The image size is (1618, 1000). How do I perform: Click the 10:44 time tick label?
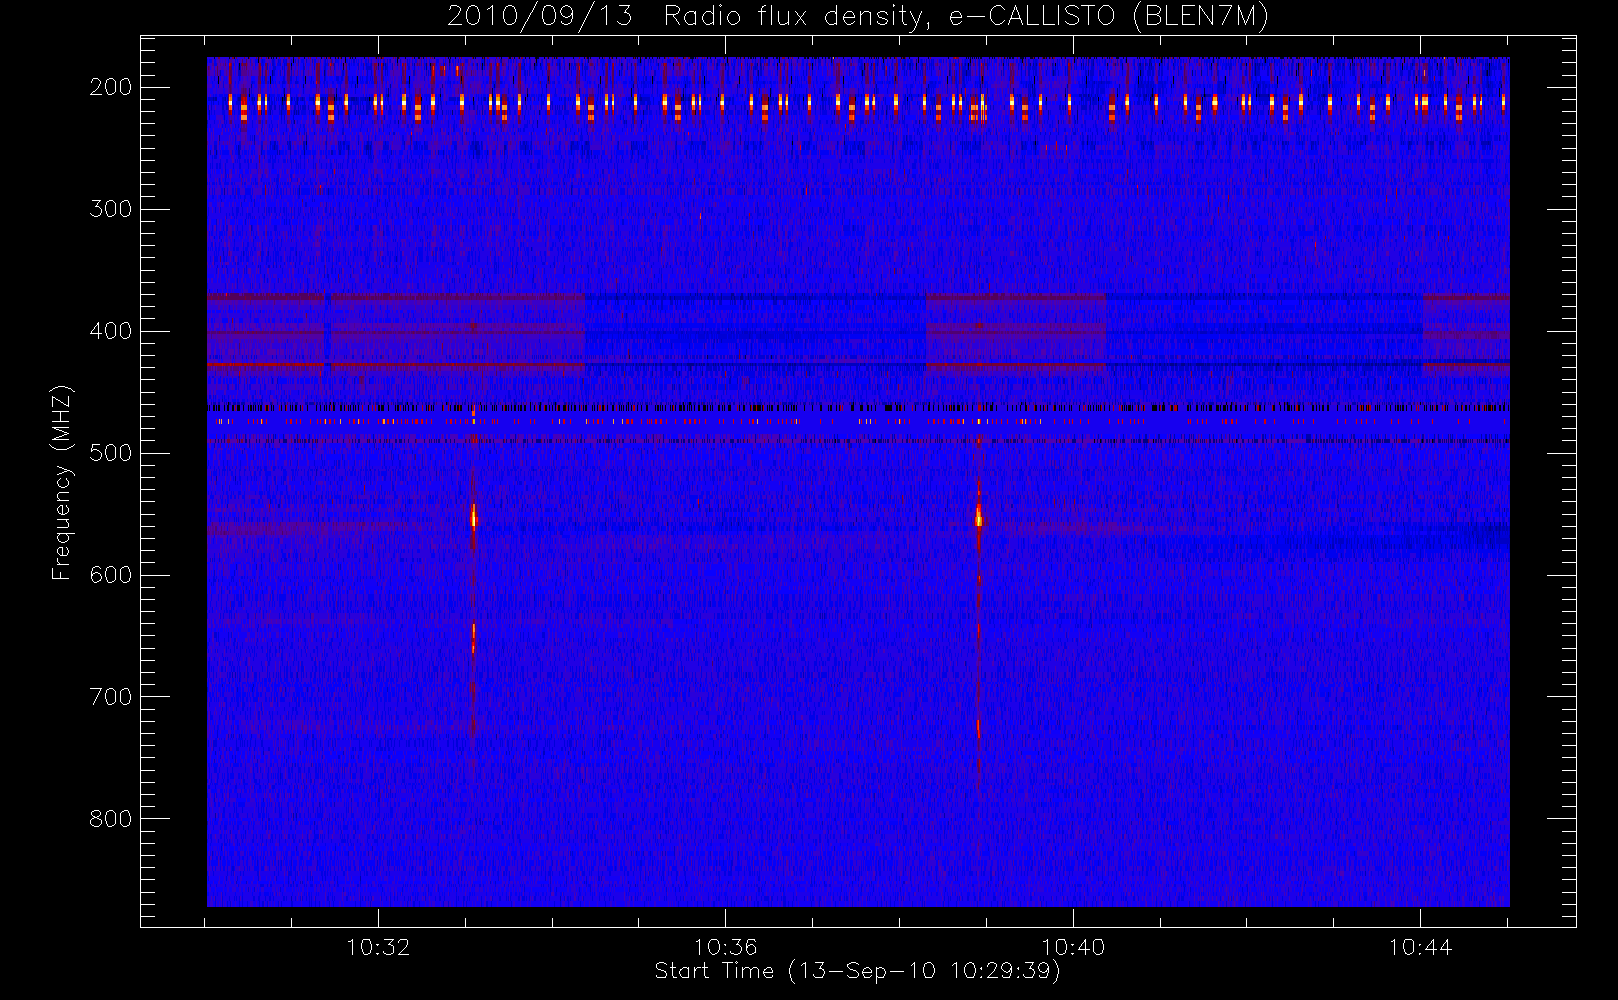(1420, 947)
